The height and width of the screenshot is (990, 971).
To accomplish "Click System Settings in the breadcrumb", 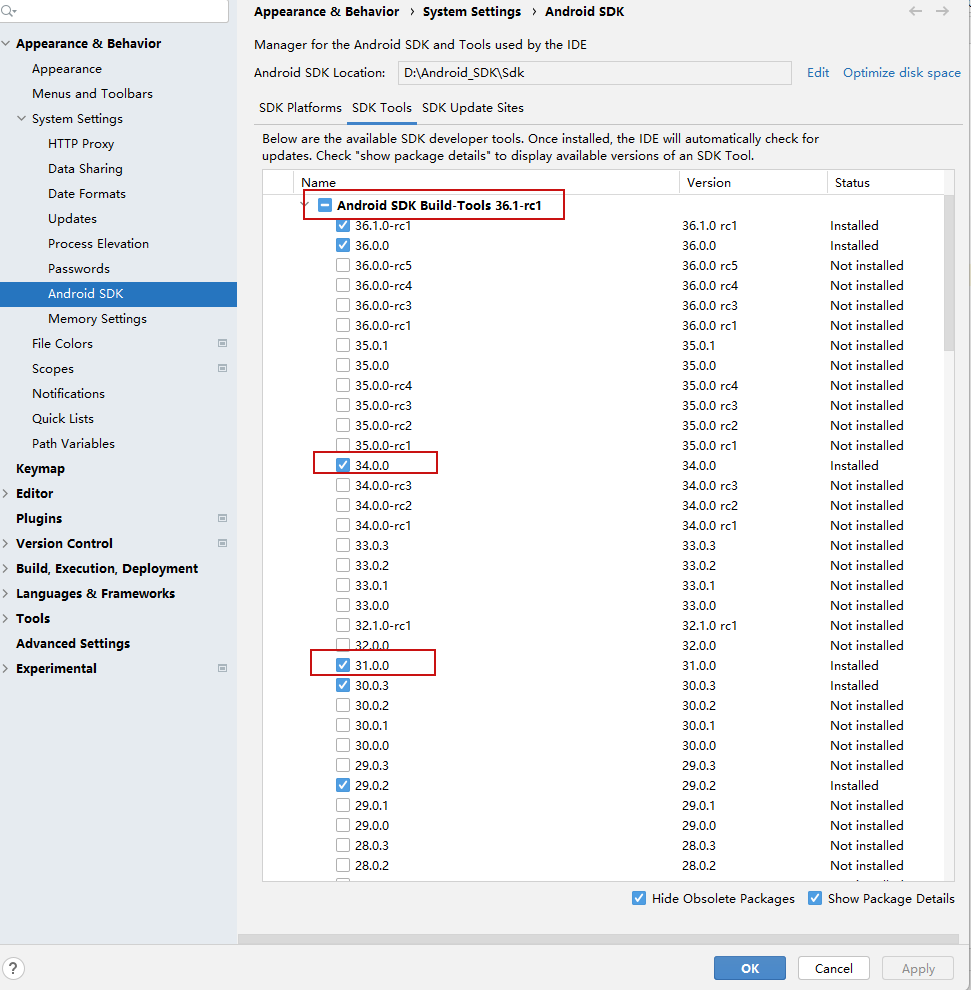I will click(472, 11).
